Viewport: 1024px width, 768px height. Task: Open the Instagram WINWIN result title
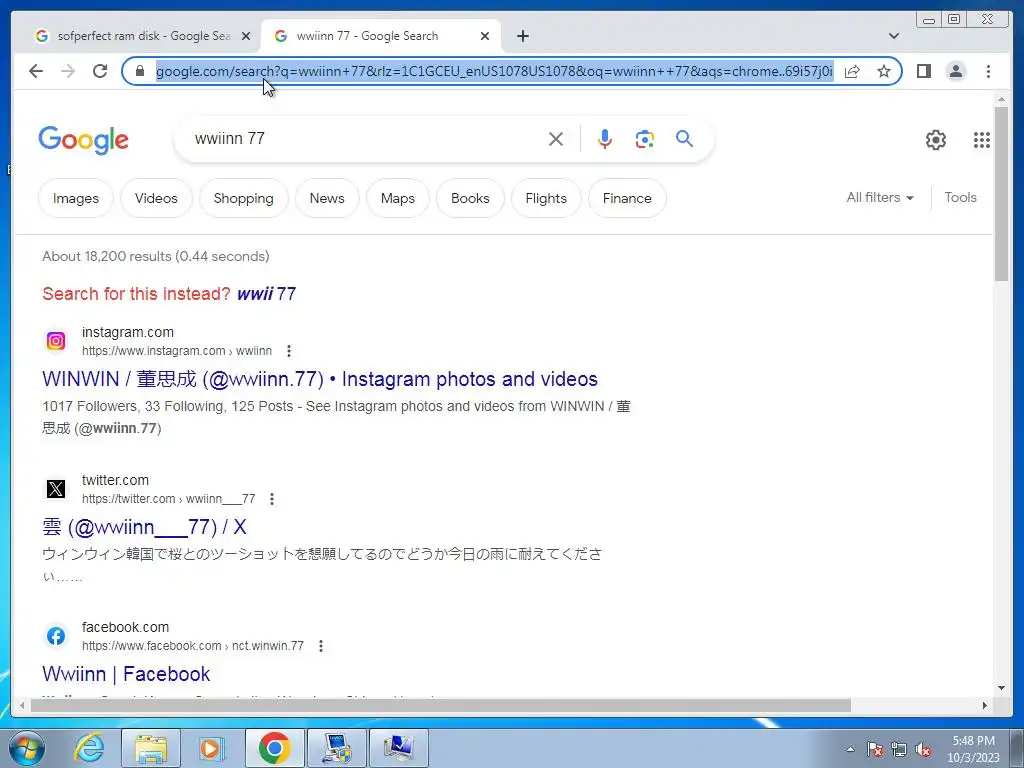(320, 379)
